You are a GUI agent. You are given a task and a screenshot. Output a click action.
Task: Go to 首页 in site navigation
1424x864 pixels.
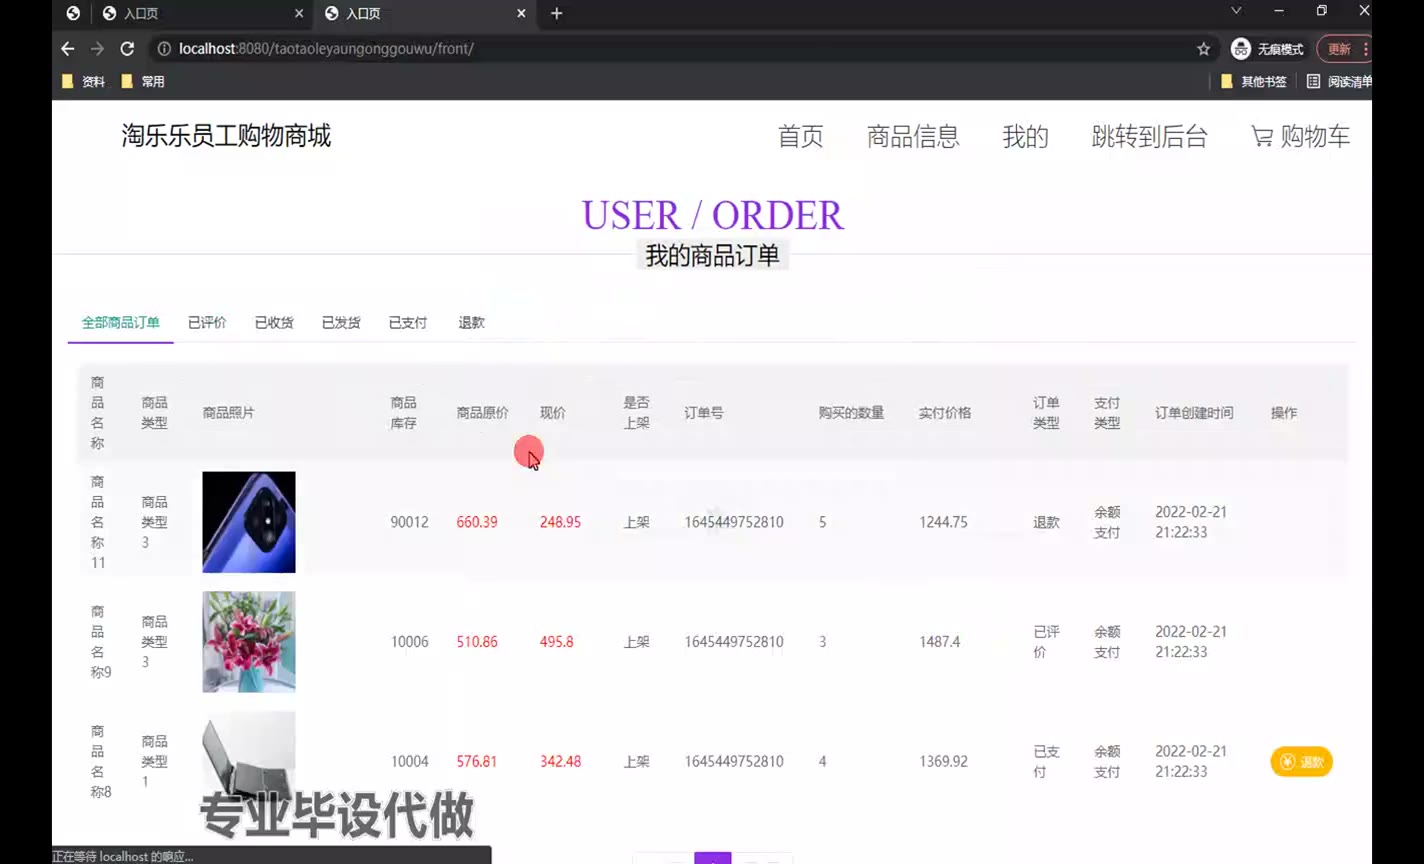pos(801,137)
